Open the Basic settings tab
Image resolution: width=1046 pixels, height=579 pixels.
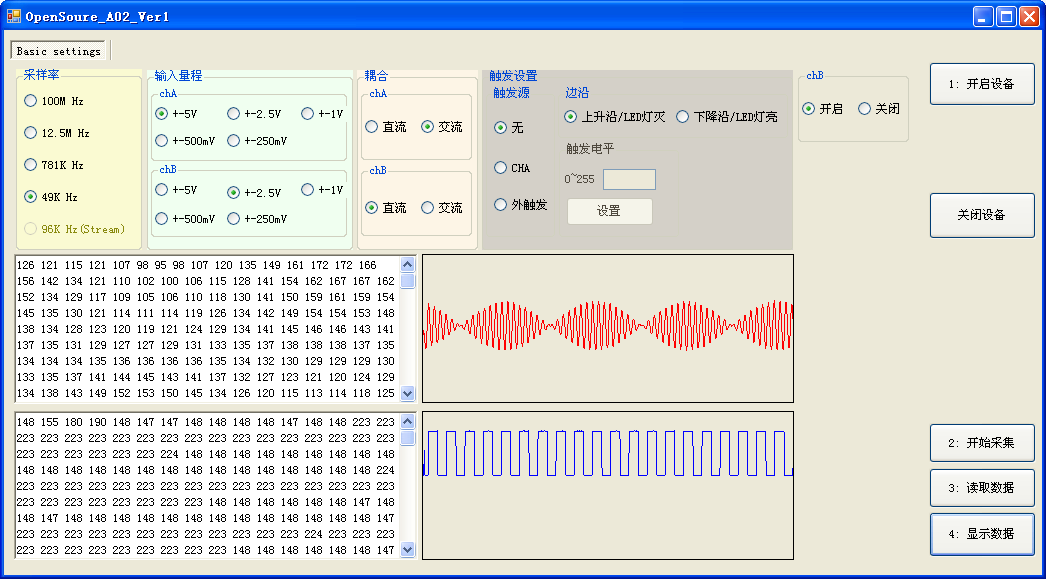(x=59, y=51)
